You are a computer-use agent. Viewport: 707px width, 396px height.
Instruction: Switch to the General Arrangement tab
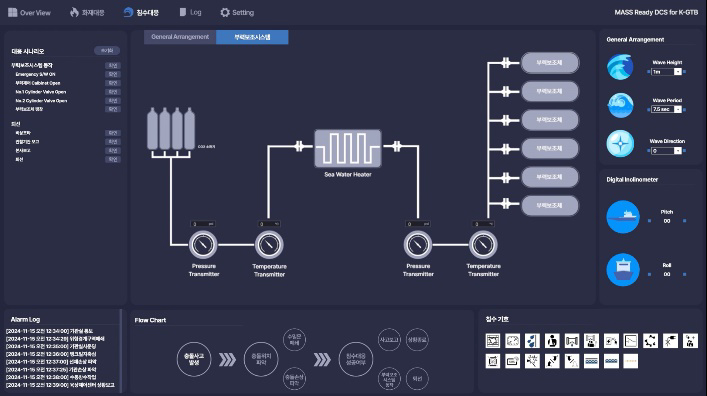(x=180, y=37)
